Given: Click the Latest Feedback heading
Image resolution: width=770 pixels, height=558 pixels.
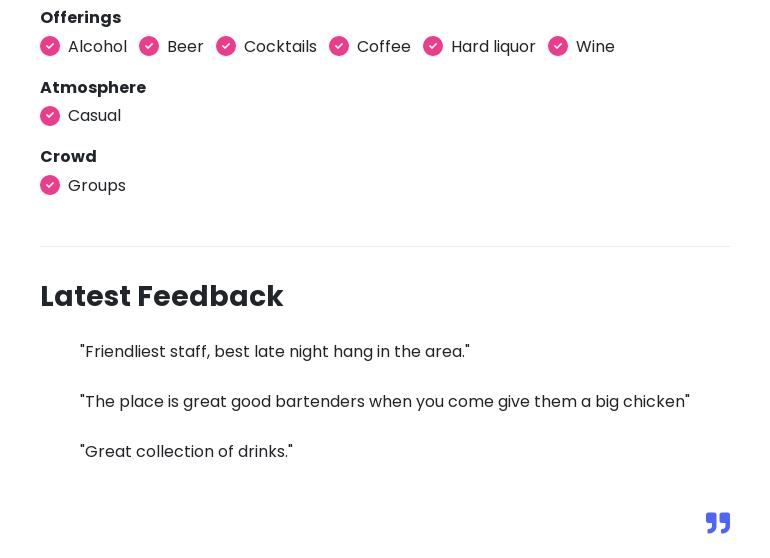Looking at the screenshot, I should pyautogui.click(x=162, y=297).
